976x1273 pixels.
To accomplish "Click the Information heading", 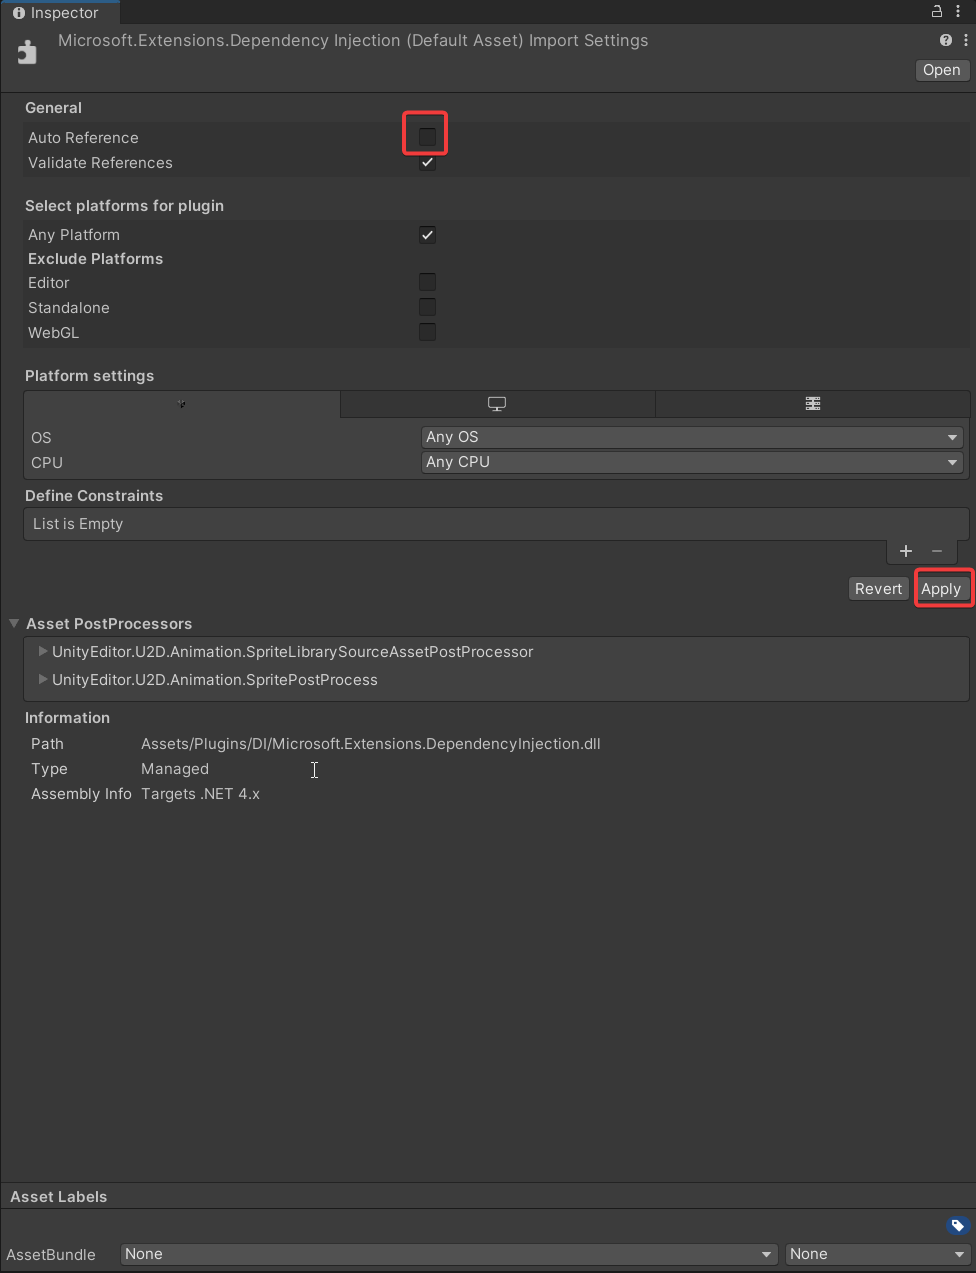I will pos(67,718).
